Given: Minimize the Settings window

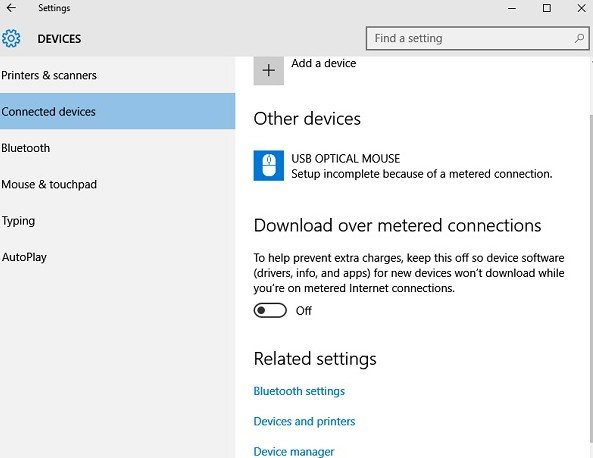Looking at the screenshot, I should coord(512,8).
